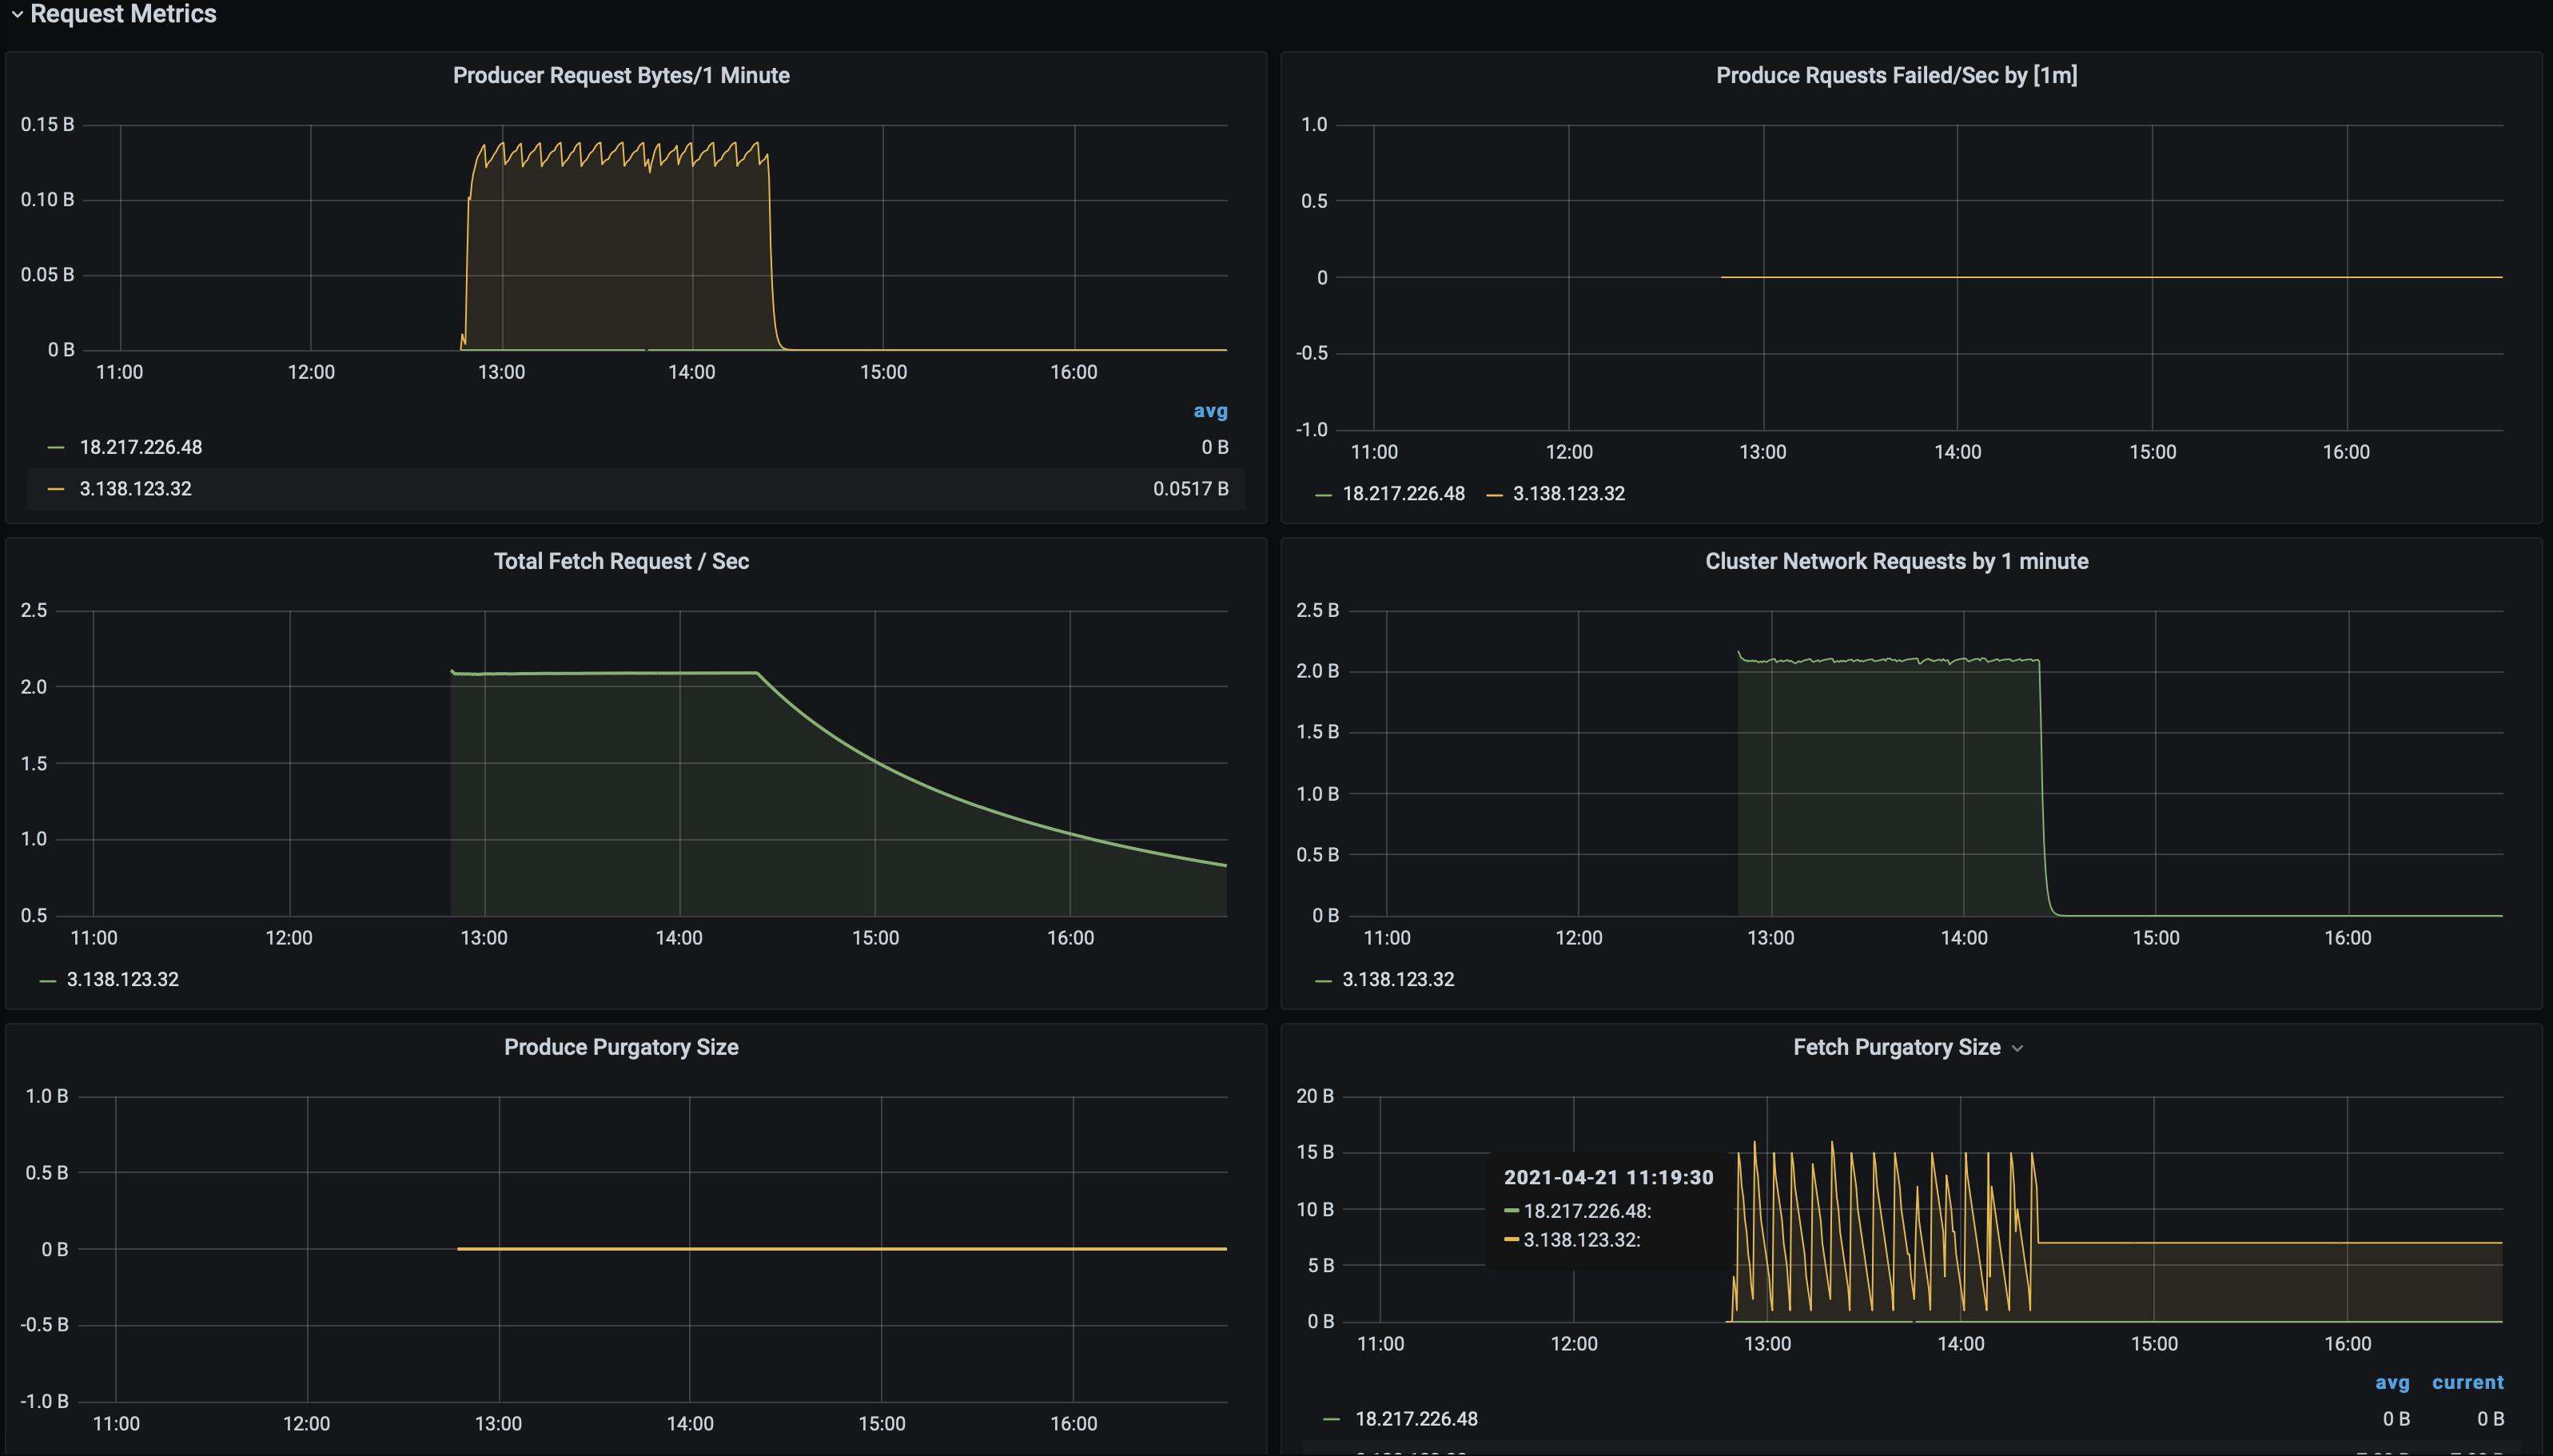Screen dimensions: 2553x1456
Task: Toggle the 18.217.226.48 series in Producer Request Bytes legend
Action: coord(140,447)
